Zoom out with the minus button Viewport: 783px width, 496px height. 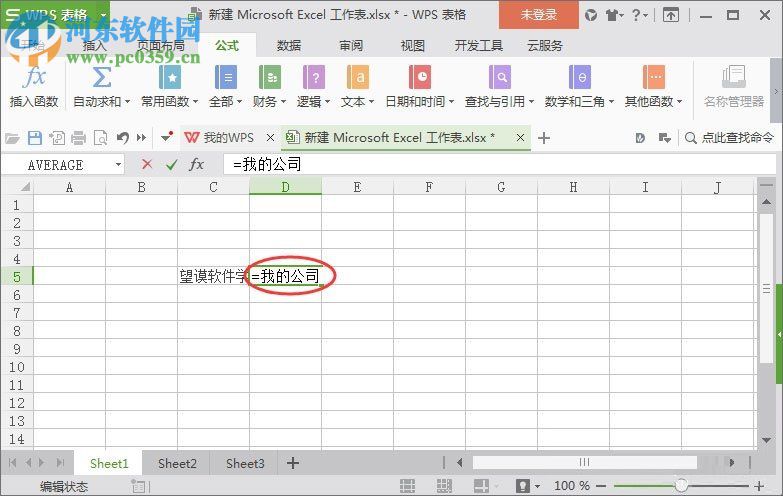coord(601,486)
